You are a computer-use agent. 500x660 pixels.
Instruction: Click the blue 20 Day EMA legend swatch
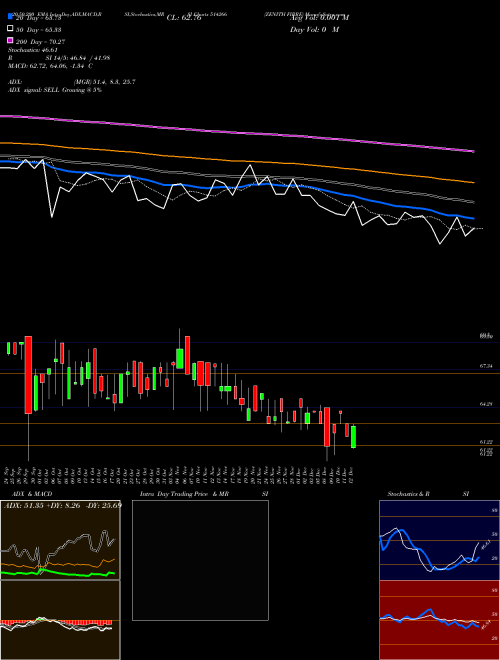(x=10, y=16)
